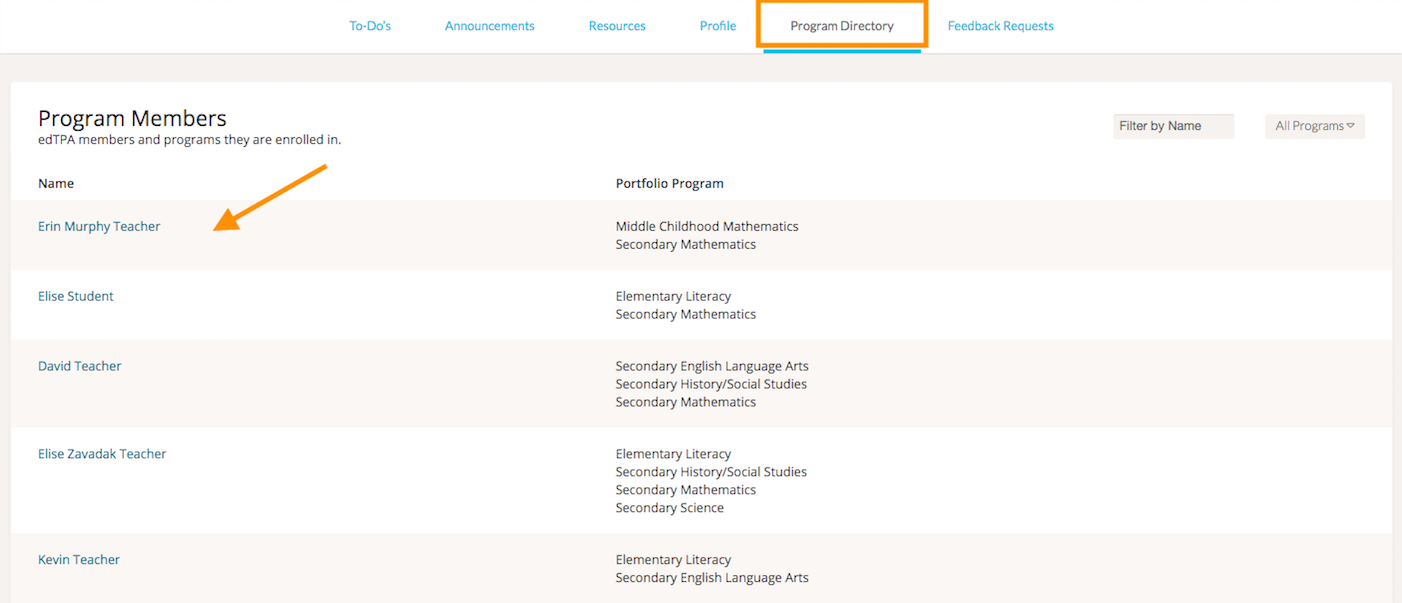Open the Profile tab
The height and width of the screenshot is (603, 1402).
[x=718, y=26]
